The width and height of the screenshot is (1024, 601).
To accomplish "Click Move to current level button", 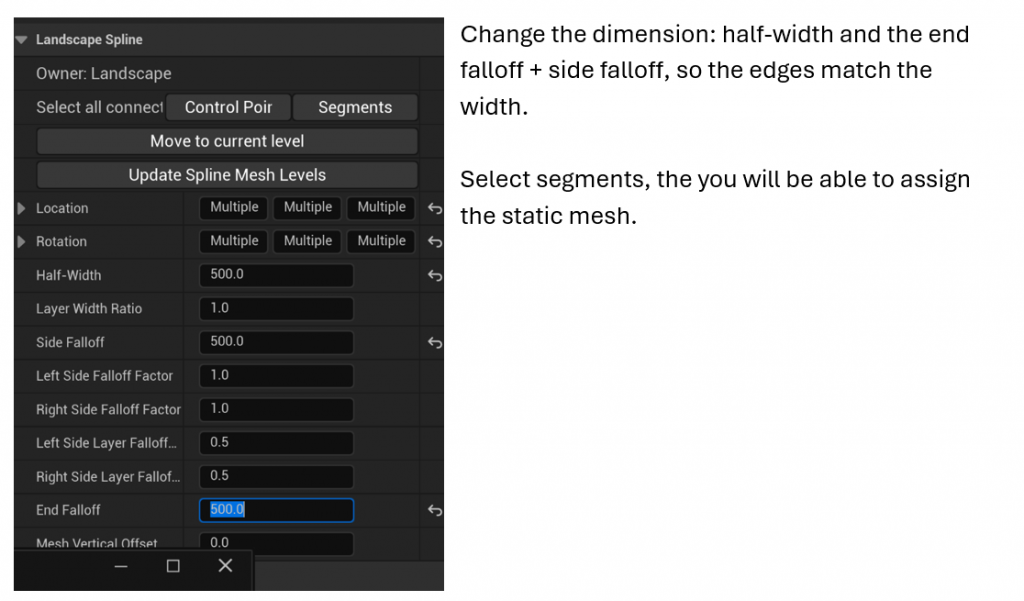I will (227, 141).
